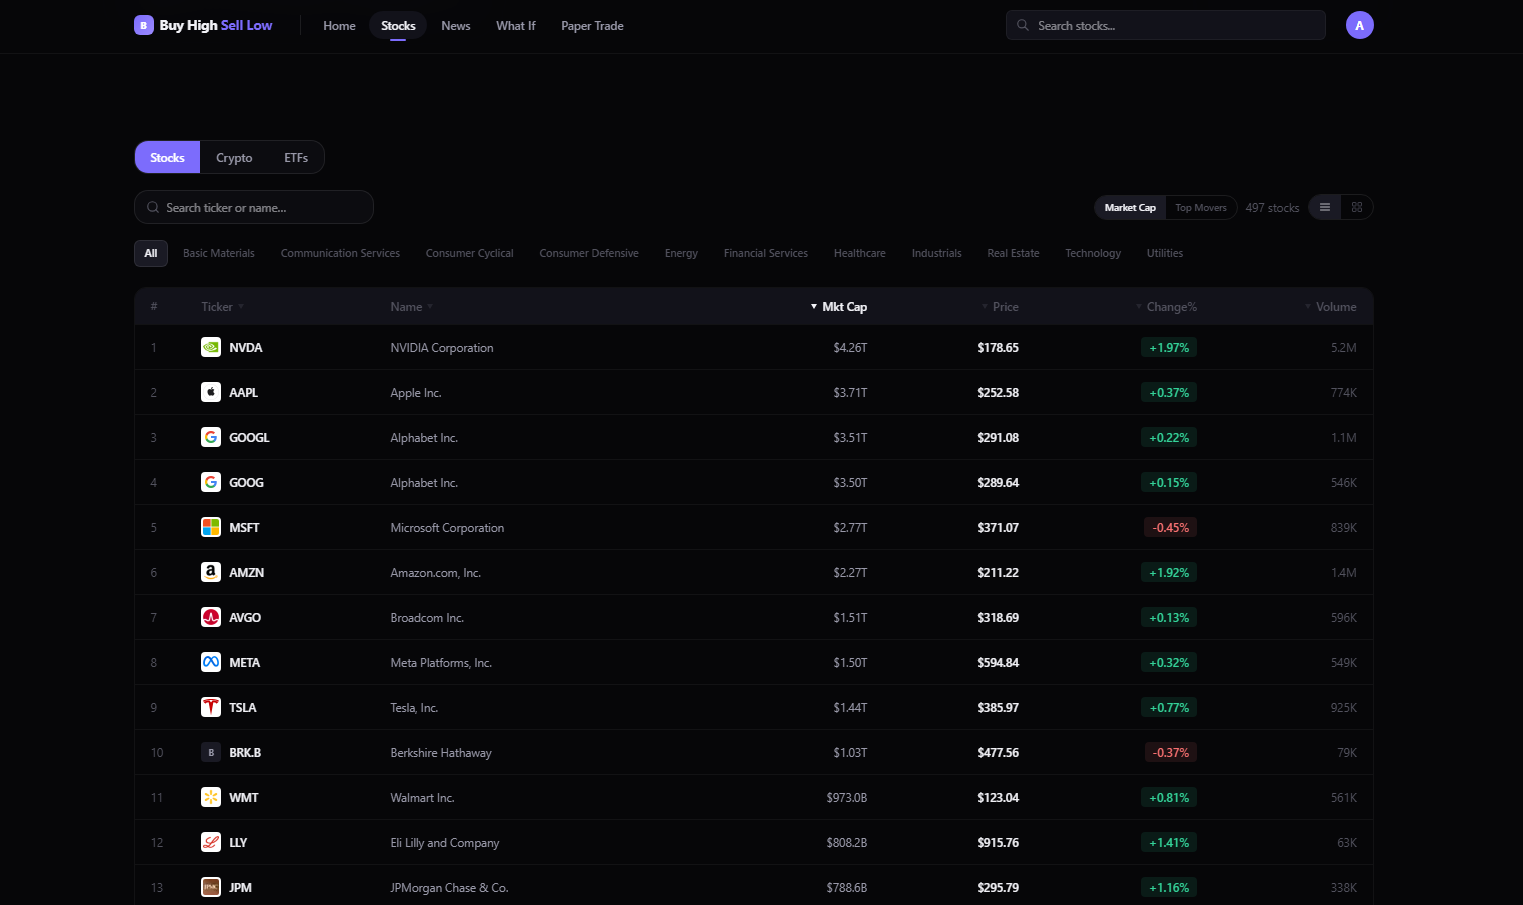The width and height of the screenshot is (1523, 905).
Task: Filter by Healthcare sector
Action: (x=860, y=253)
